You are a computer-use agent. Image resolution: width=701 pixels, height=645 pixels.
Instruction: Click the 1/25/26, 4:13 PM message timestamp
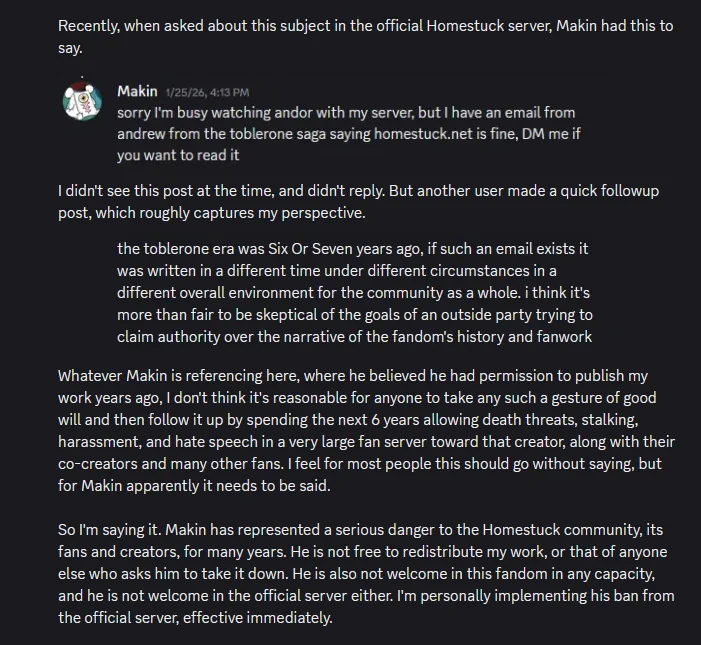click(207, 93)
